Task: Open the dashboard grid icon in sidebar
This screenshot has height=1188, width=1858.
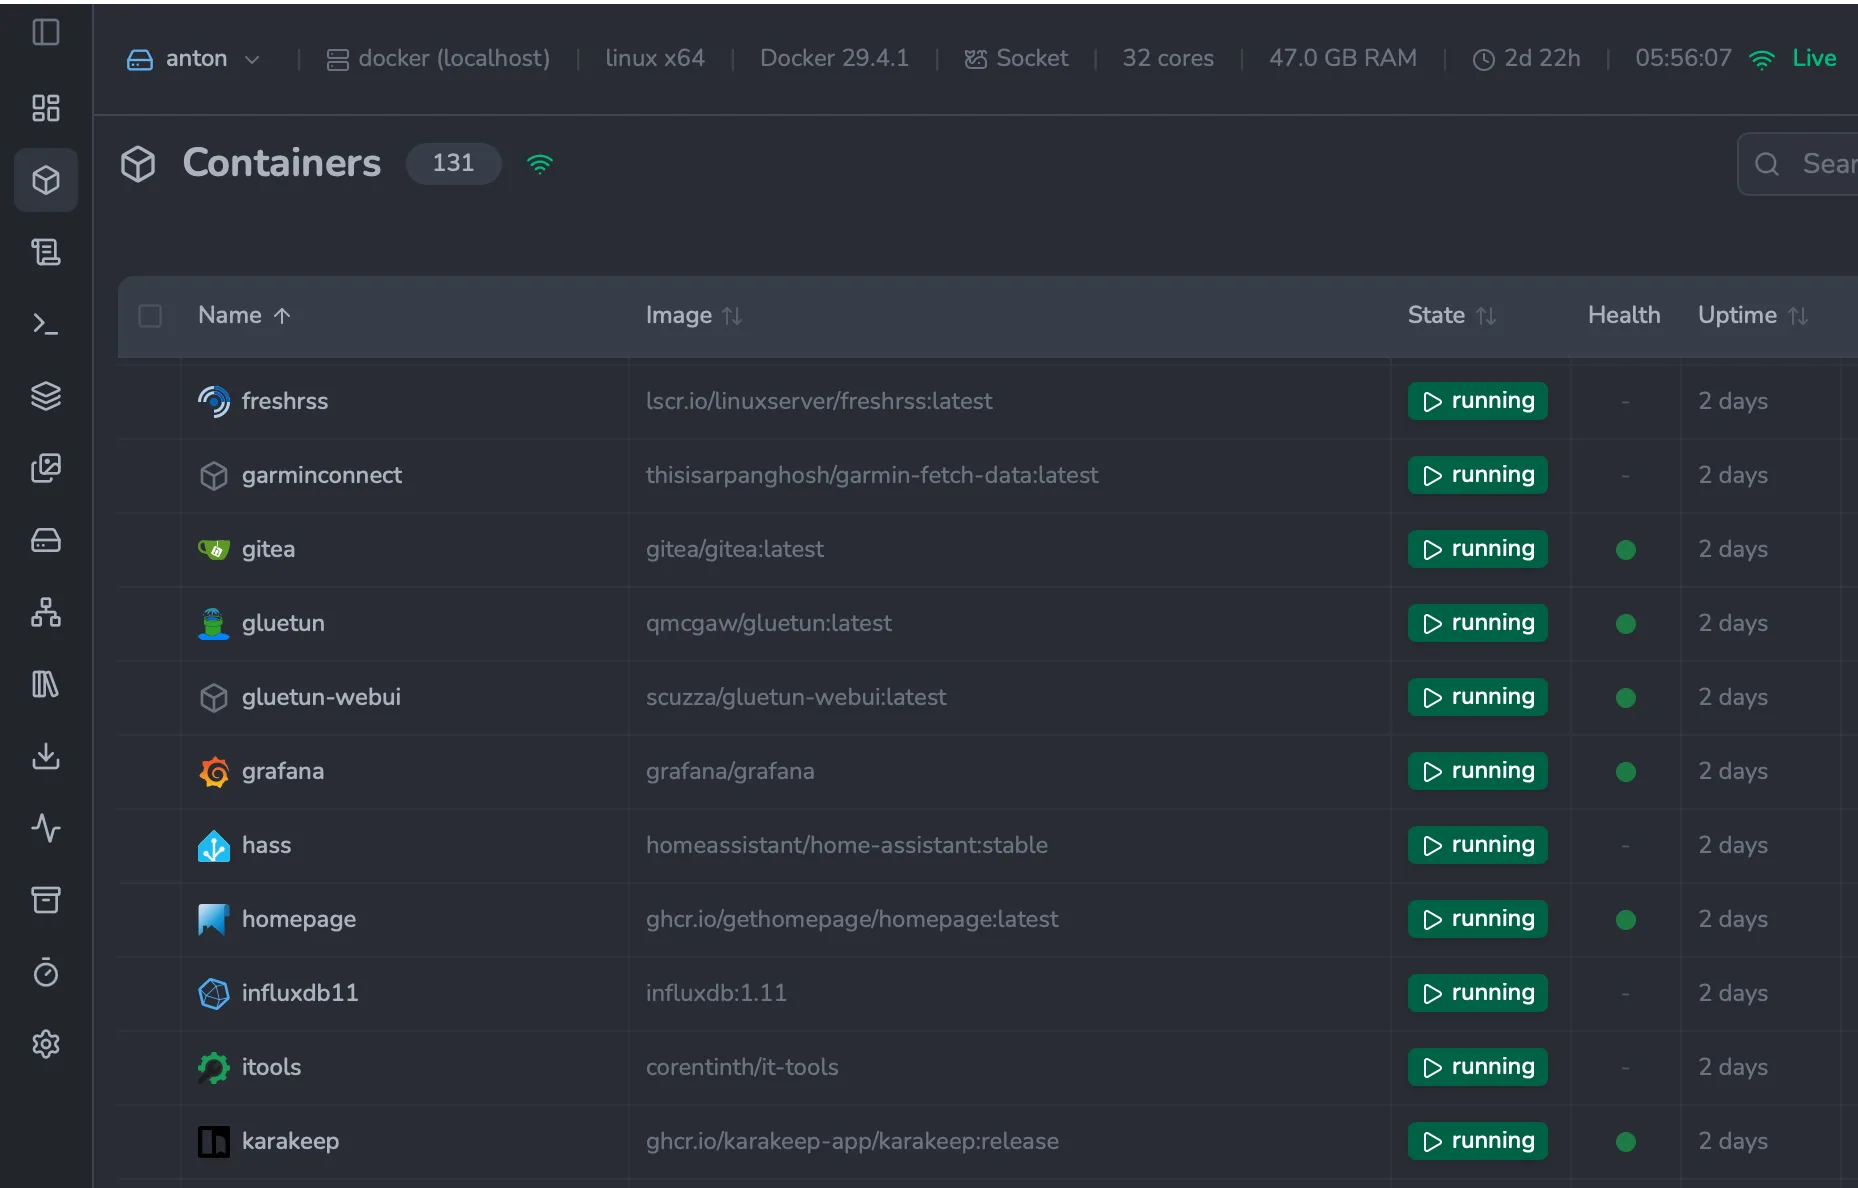Action: pos(46,108)
